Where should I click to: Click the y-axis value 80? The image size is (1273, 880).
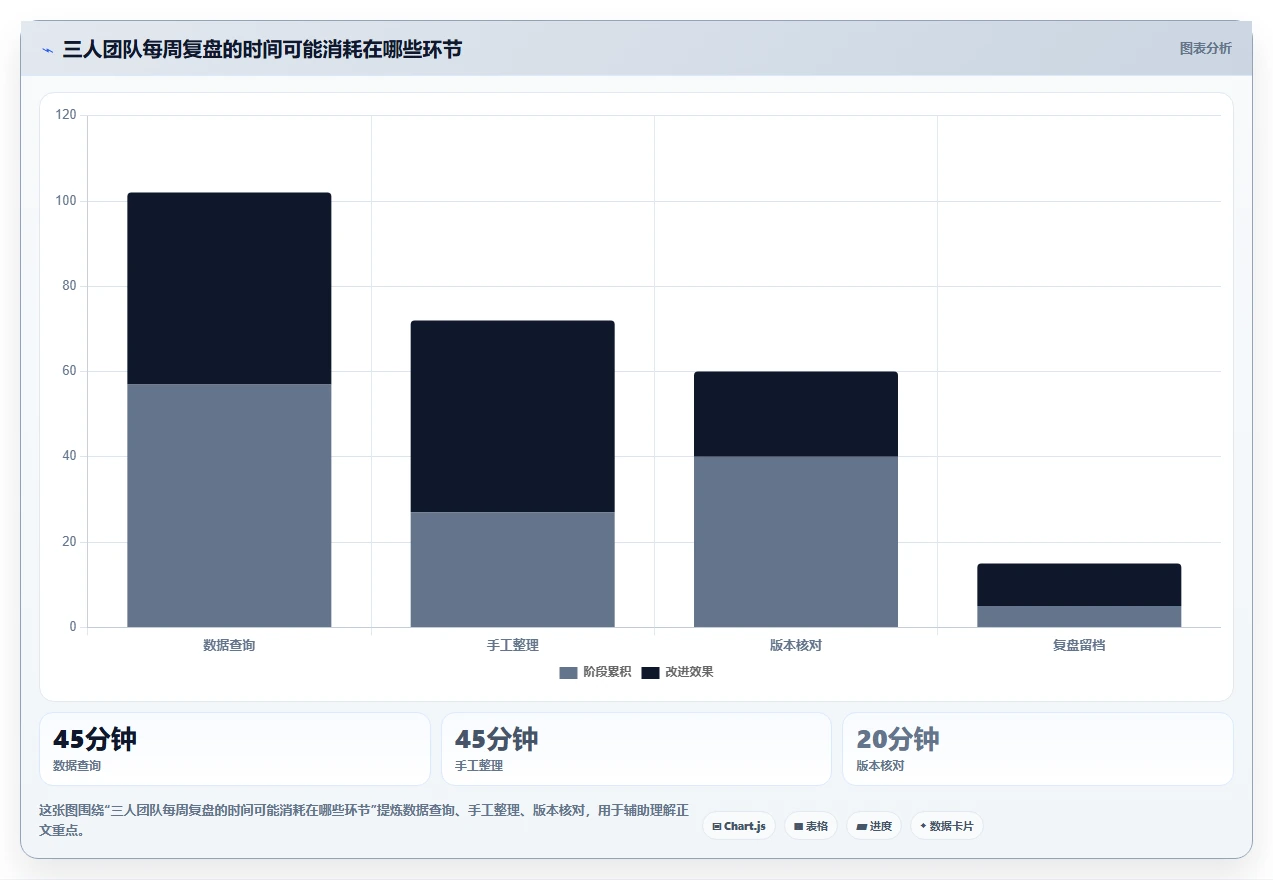69,286
